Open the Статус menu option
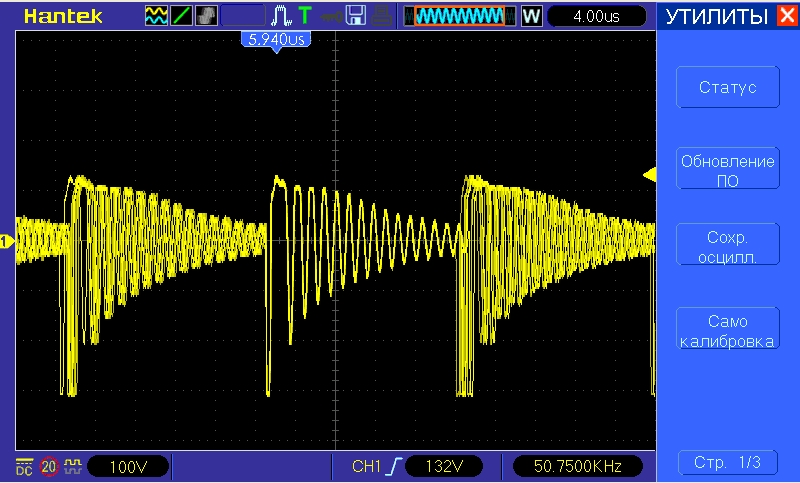800x483 pixels. click(x=727, y=87)
